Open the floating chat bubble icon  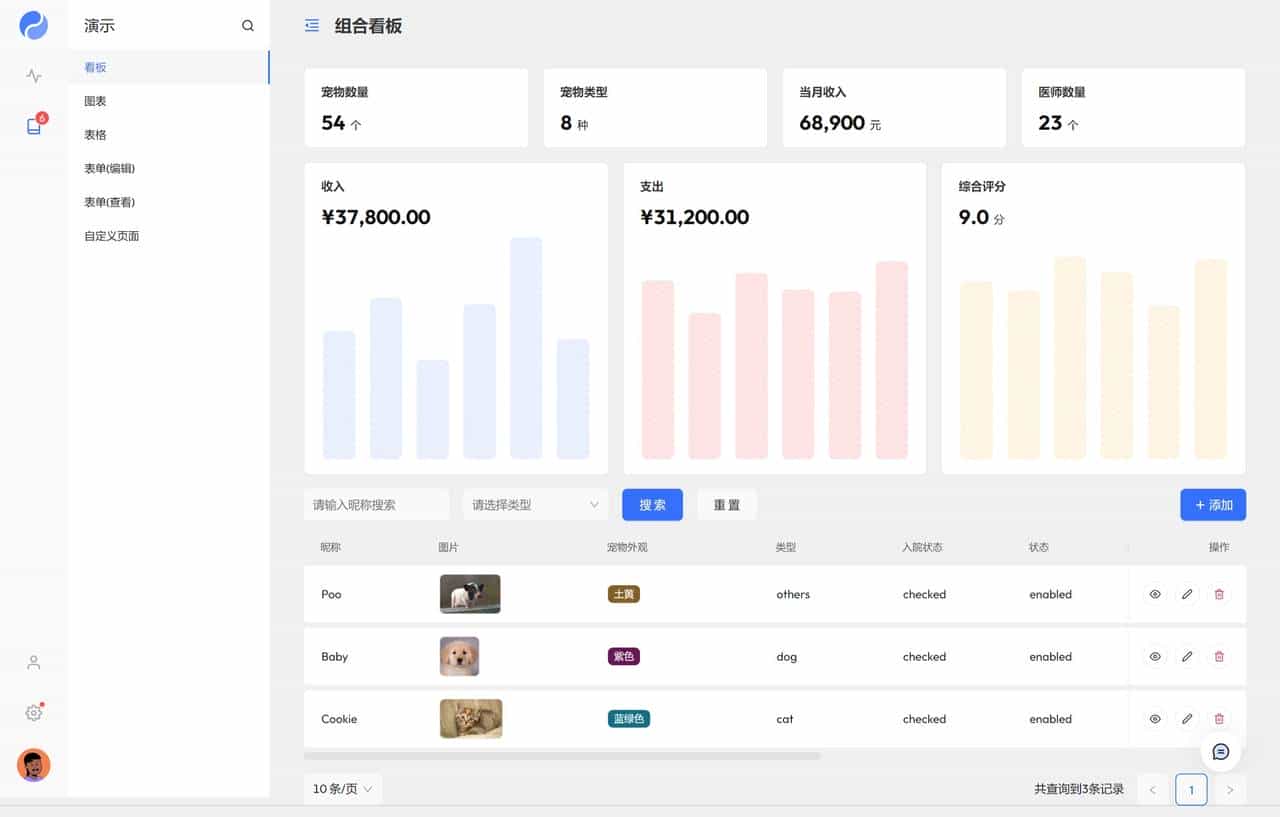point(1220,751)
